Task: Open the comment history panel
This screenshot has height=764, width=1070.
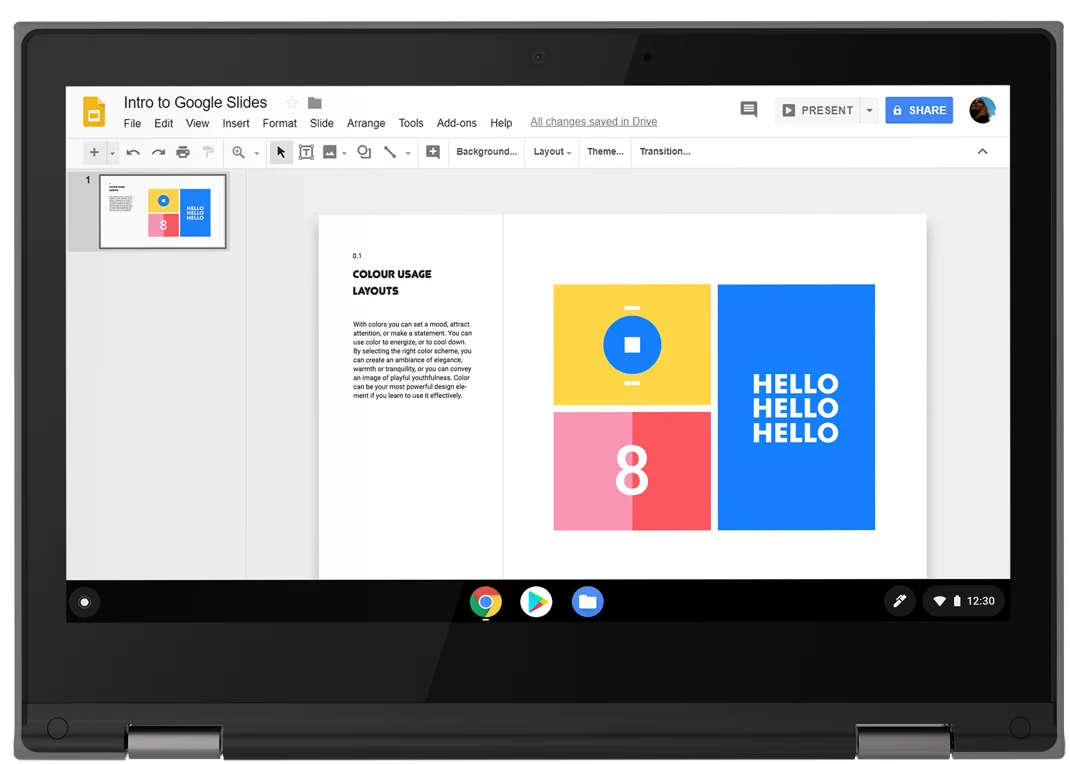Action: [x=748, y=110]
